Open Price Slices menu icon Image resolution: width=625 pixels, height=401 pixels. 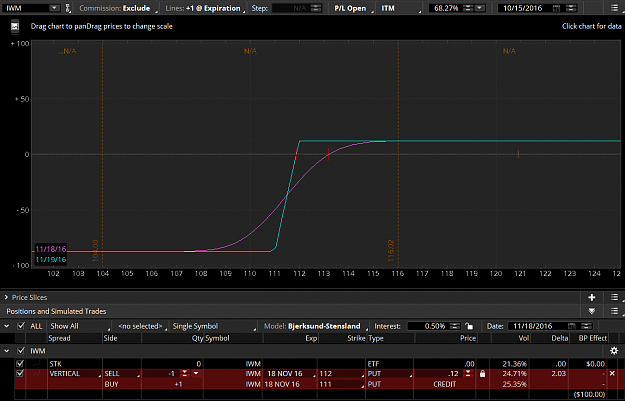click(614, 297)
